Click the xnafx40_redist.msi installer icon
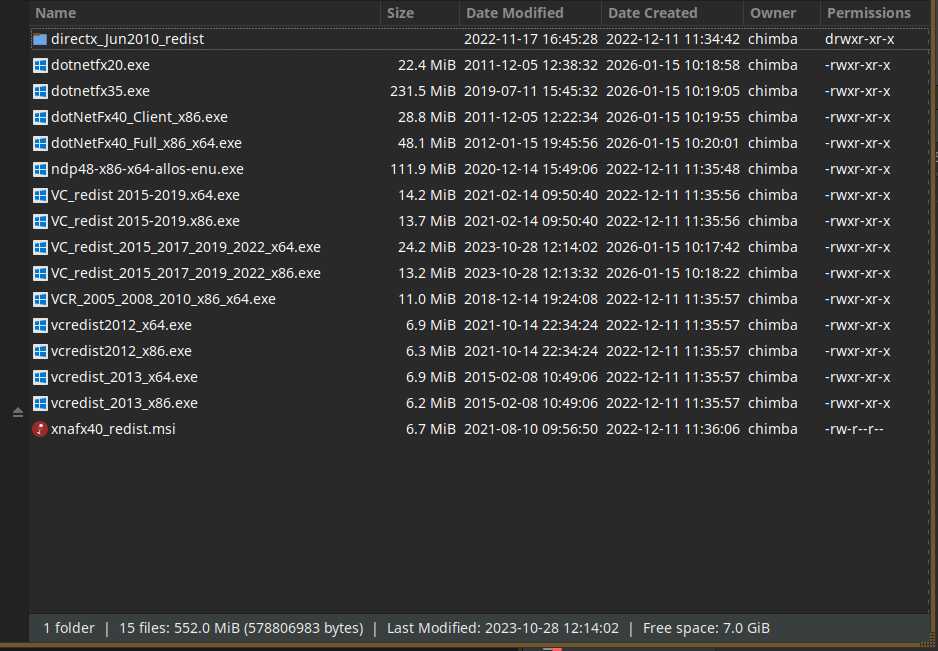Viewport: 938px width, 651px height. (x=40, y=429)
